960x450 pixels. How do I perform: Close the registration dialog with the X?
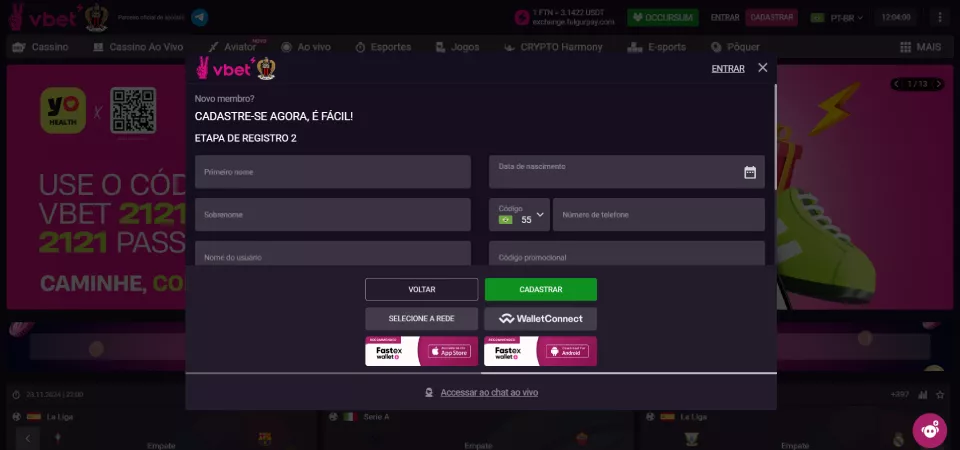click(762, 68)
